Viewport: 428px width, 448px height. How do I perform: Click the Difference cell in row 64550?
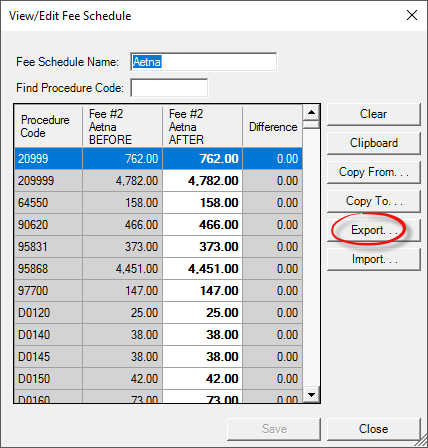click(273, 203)
